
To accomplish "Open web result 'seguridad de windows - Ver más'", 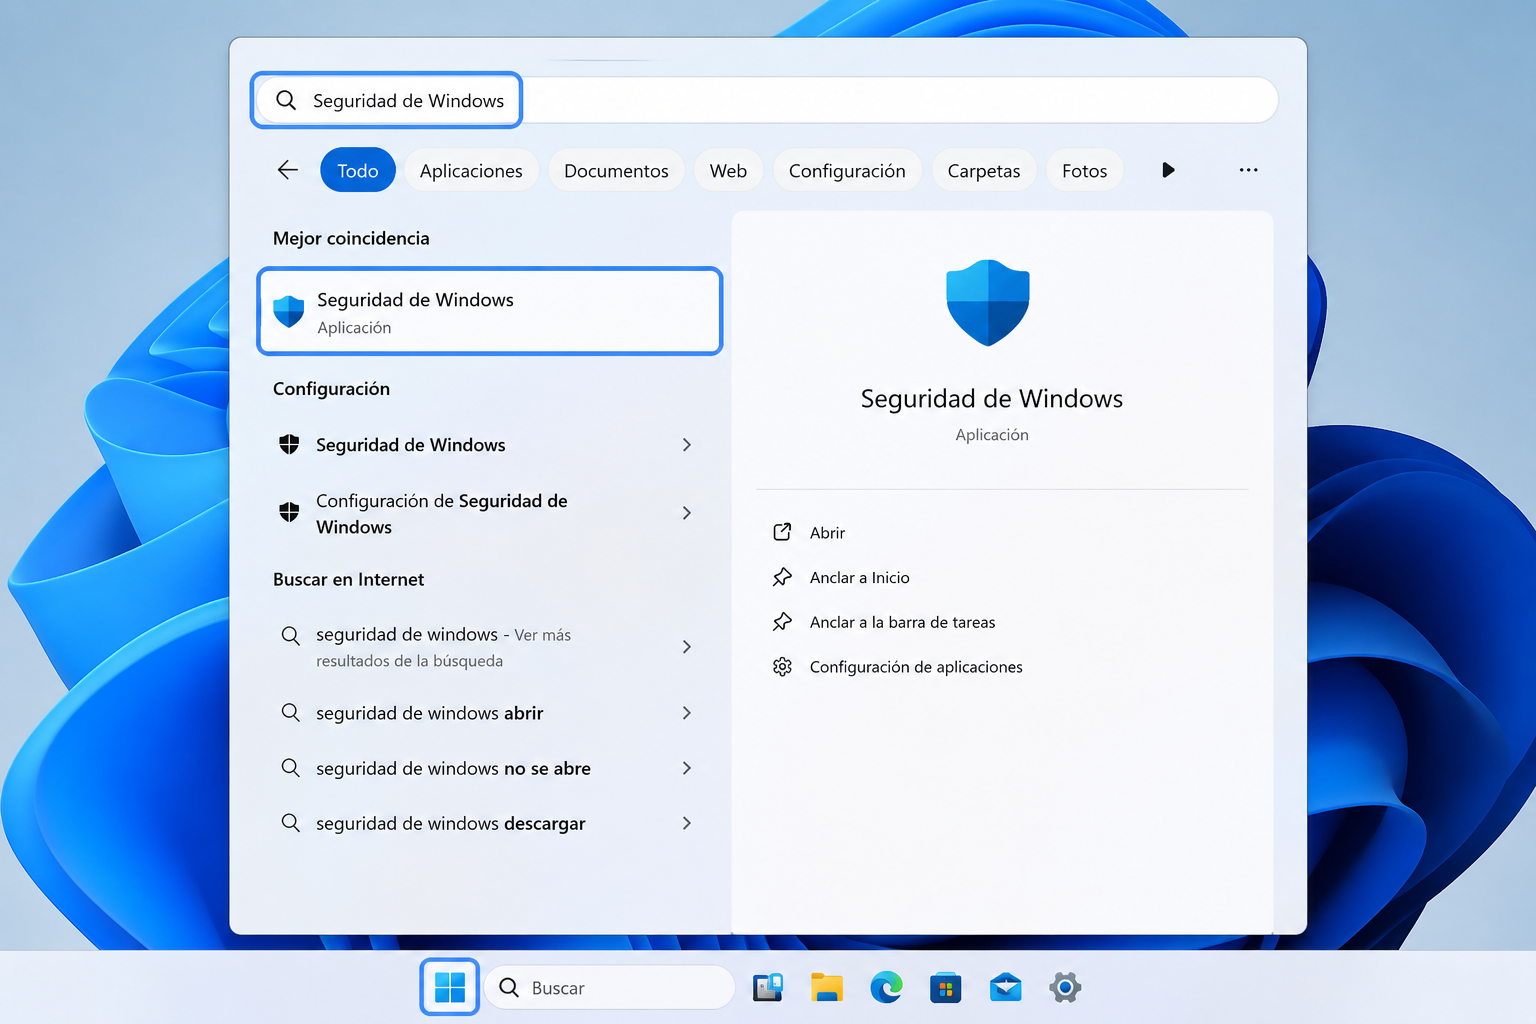I will 485,647.
